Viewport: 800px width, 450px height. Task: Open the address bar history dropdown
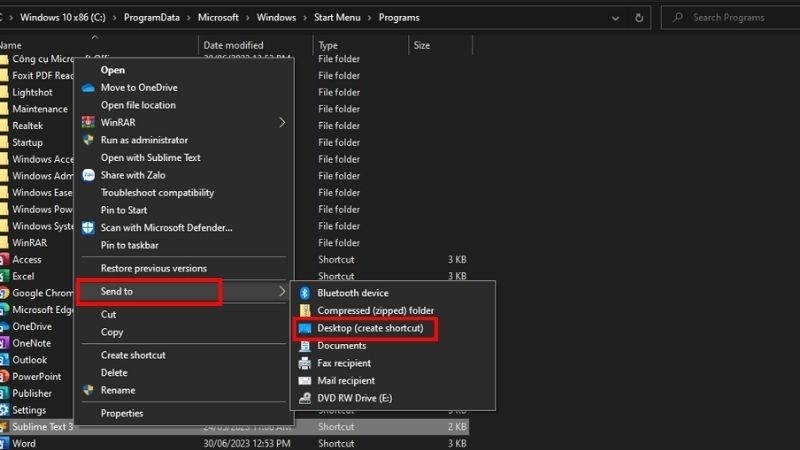617,17
